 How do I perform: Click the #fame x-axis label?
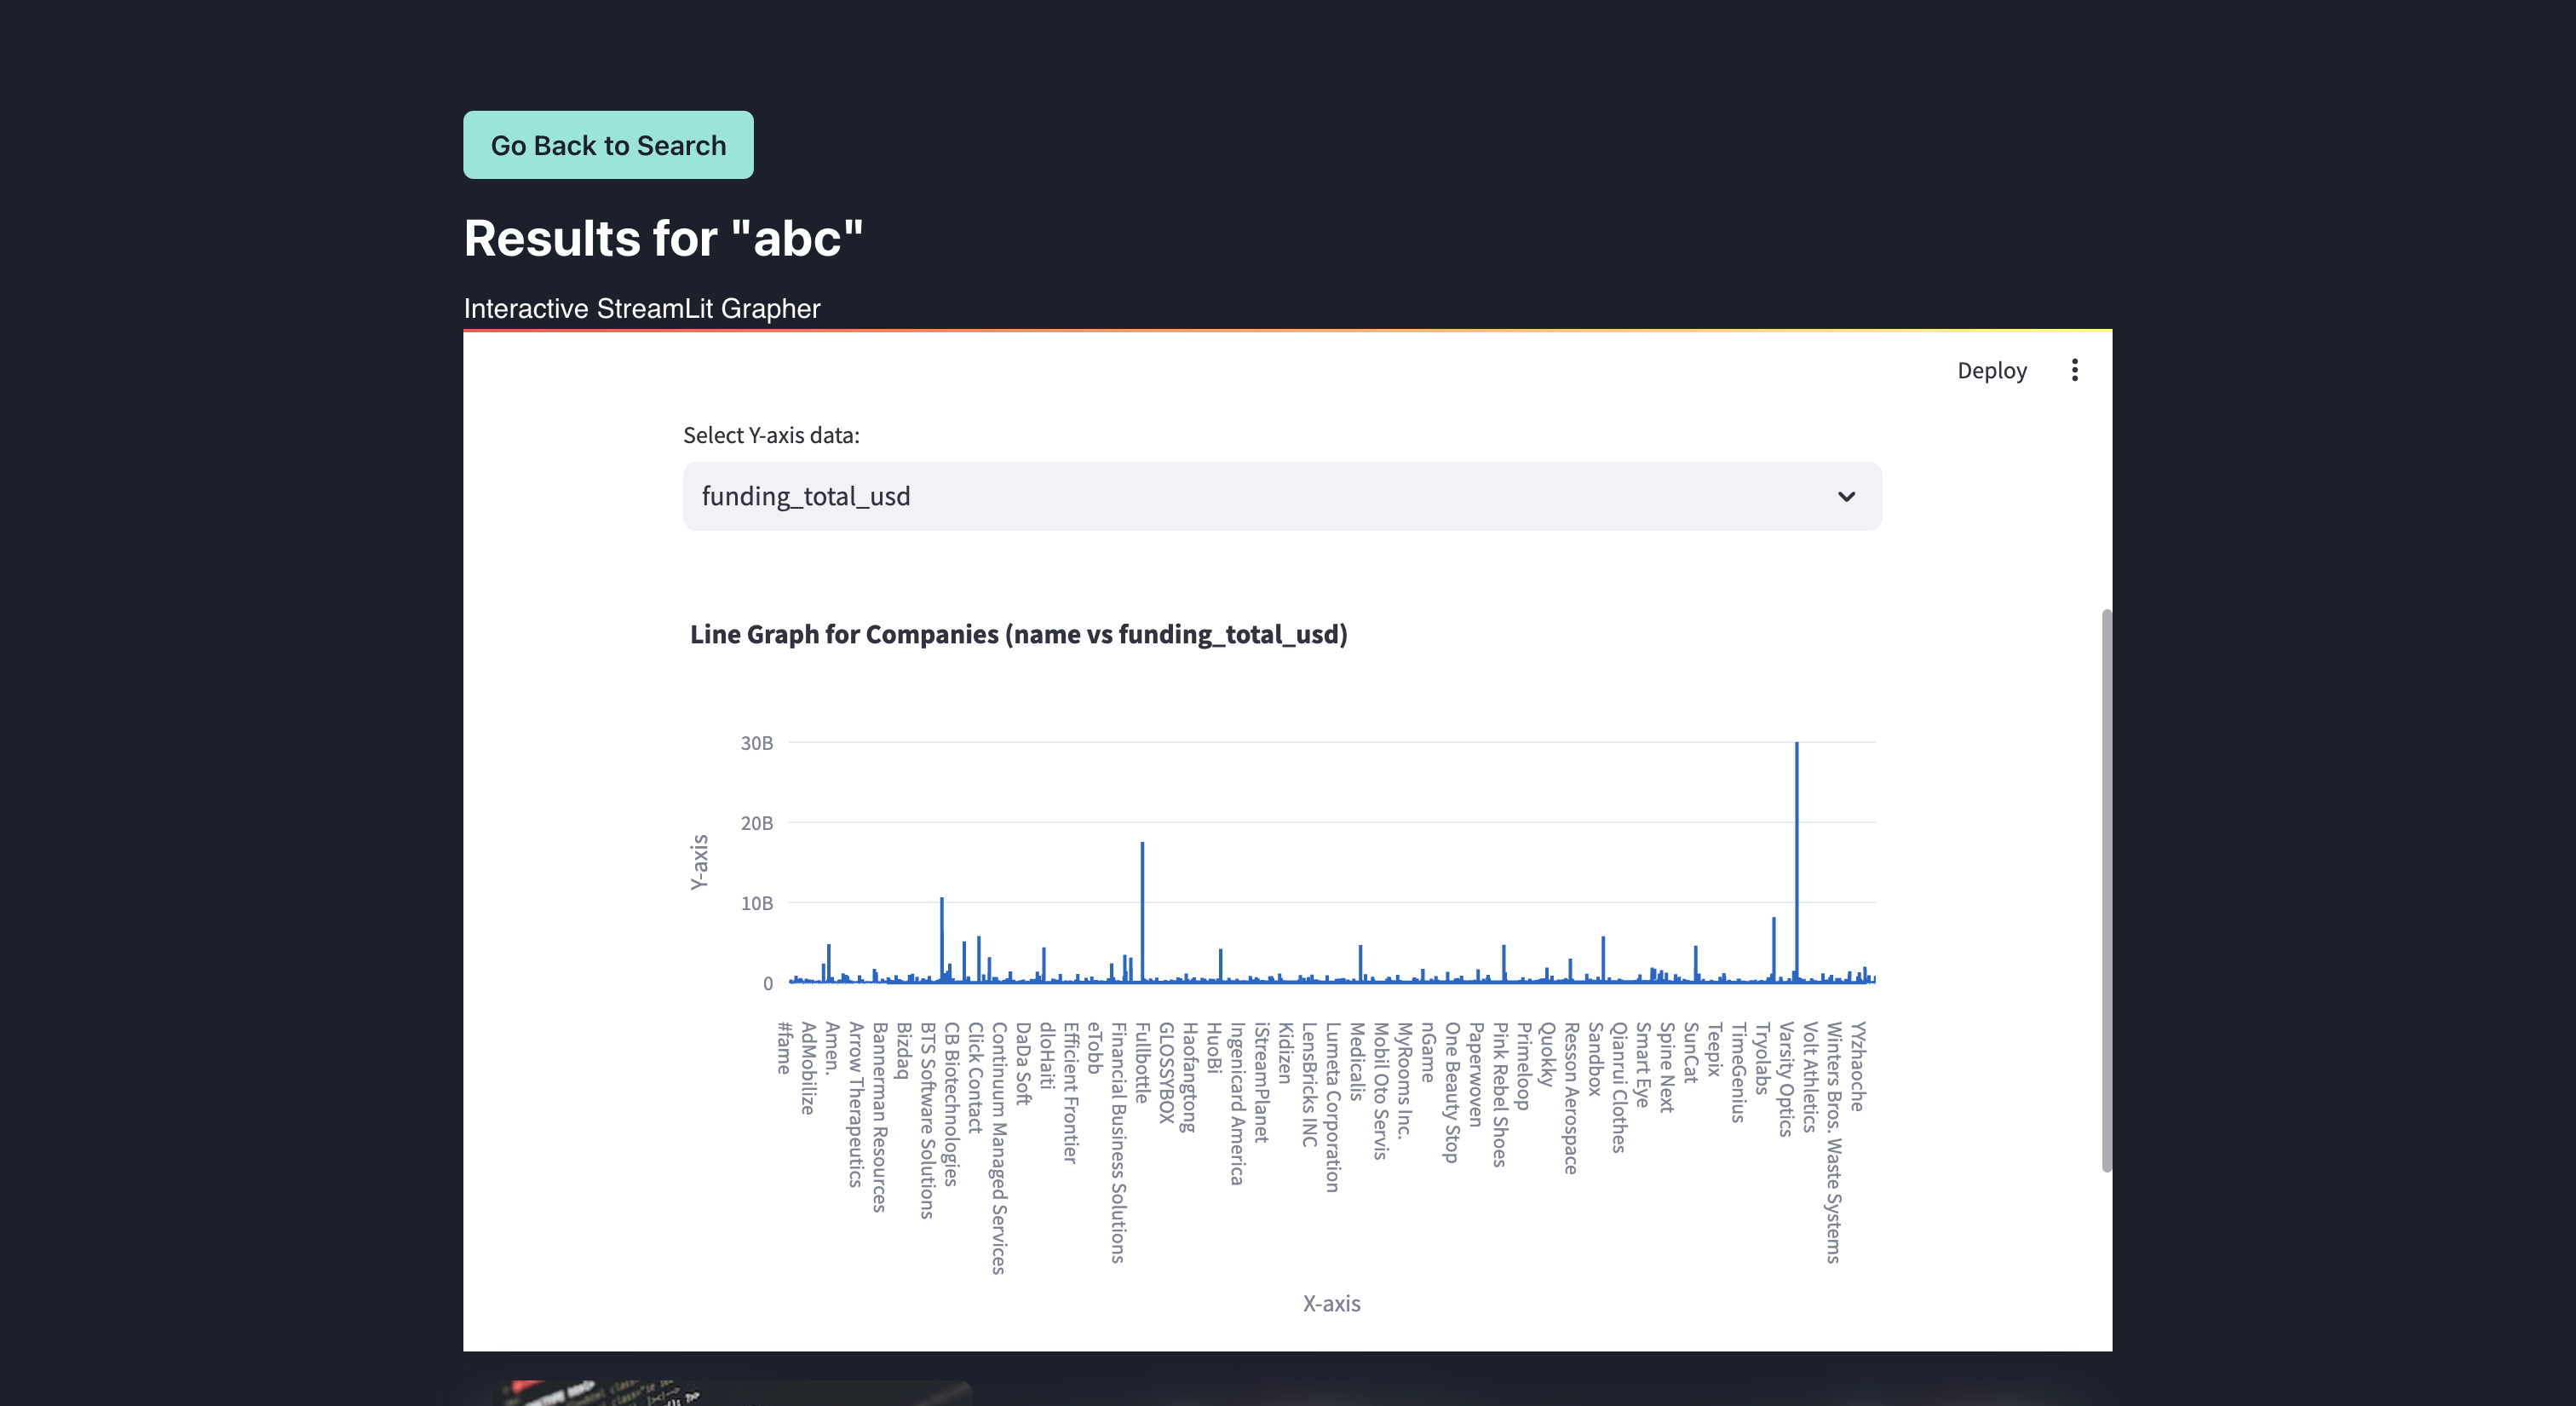pos(784,1047)
